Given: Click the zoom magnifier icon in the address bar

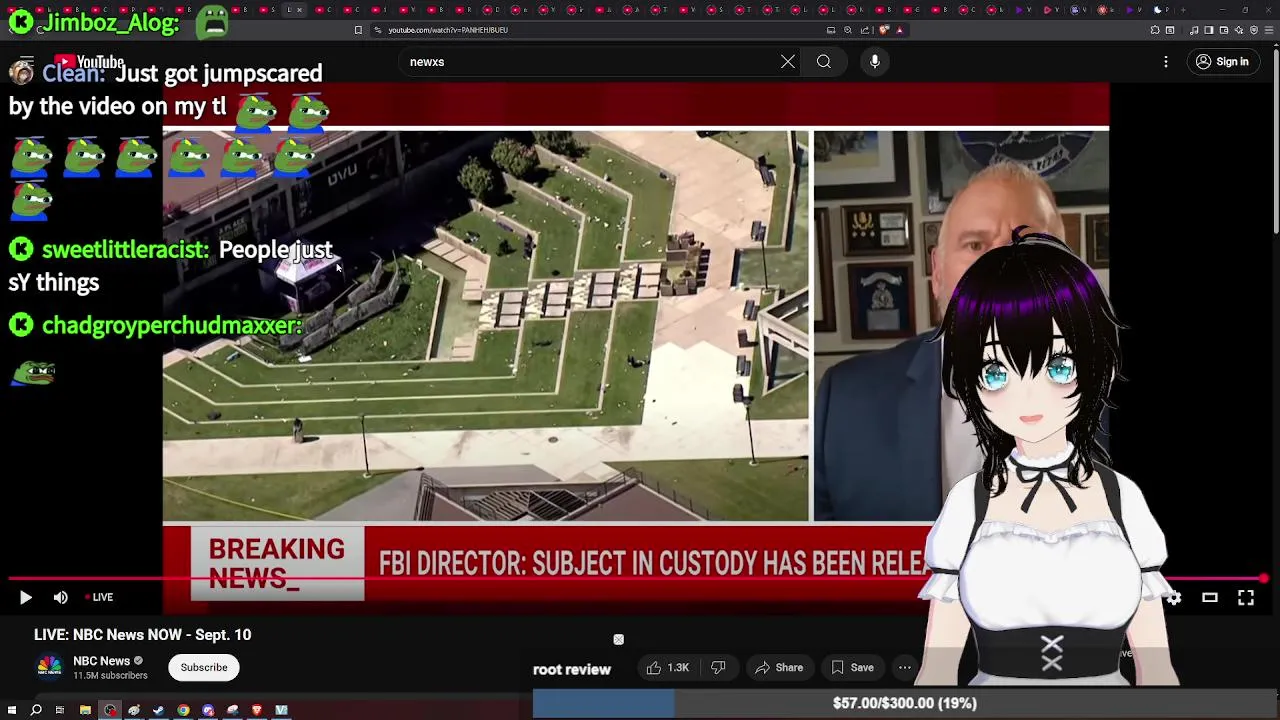Looking at the screenshot, I should click(x=848, y=30).
